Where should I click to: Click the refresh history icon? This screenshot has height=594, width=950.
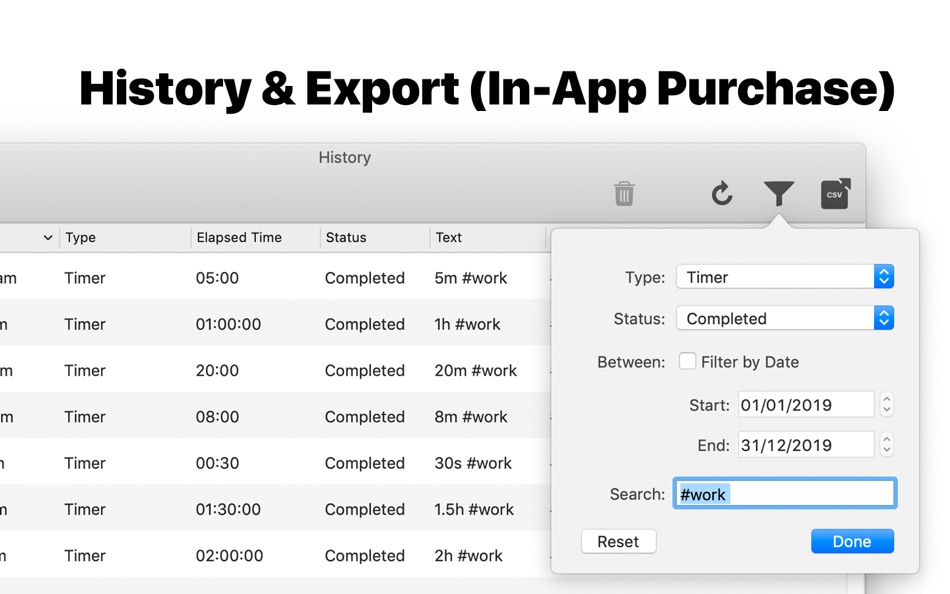[x=722, y=194]
